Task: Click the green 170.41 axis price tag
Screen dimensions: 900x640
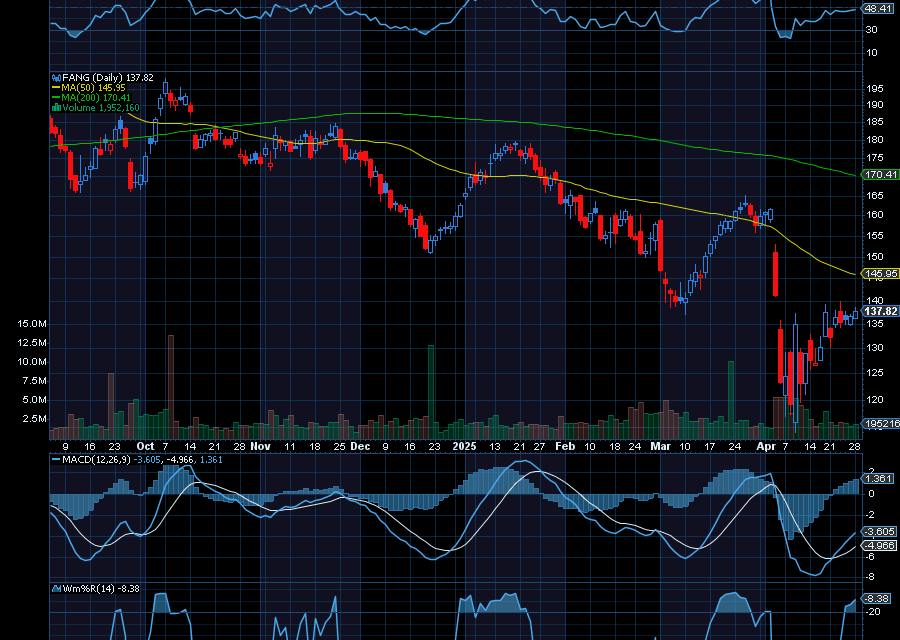Action: (x=879, y=175)
